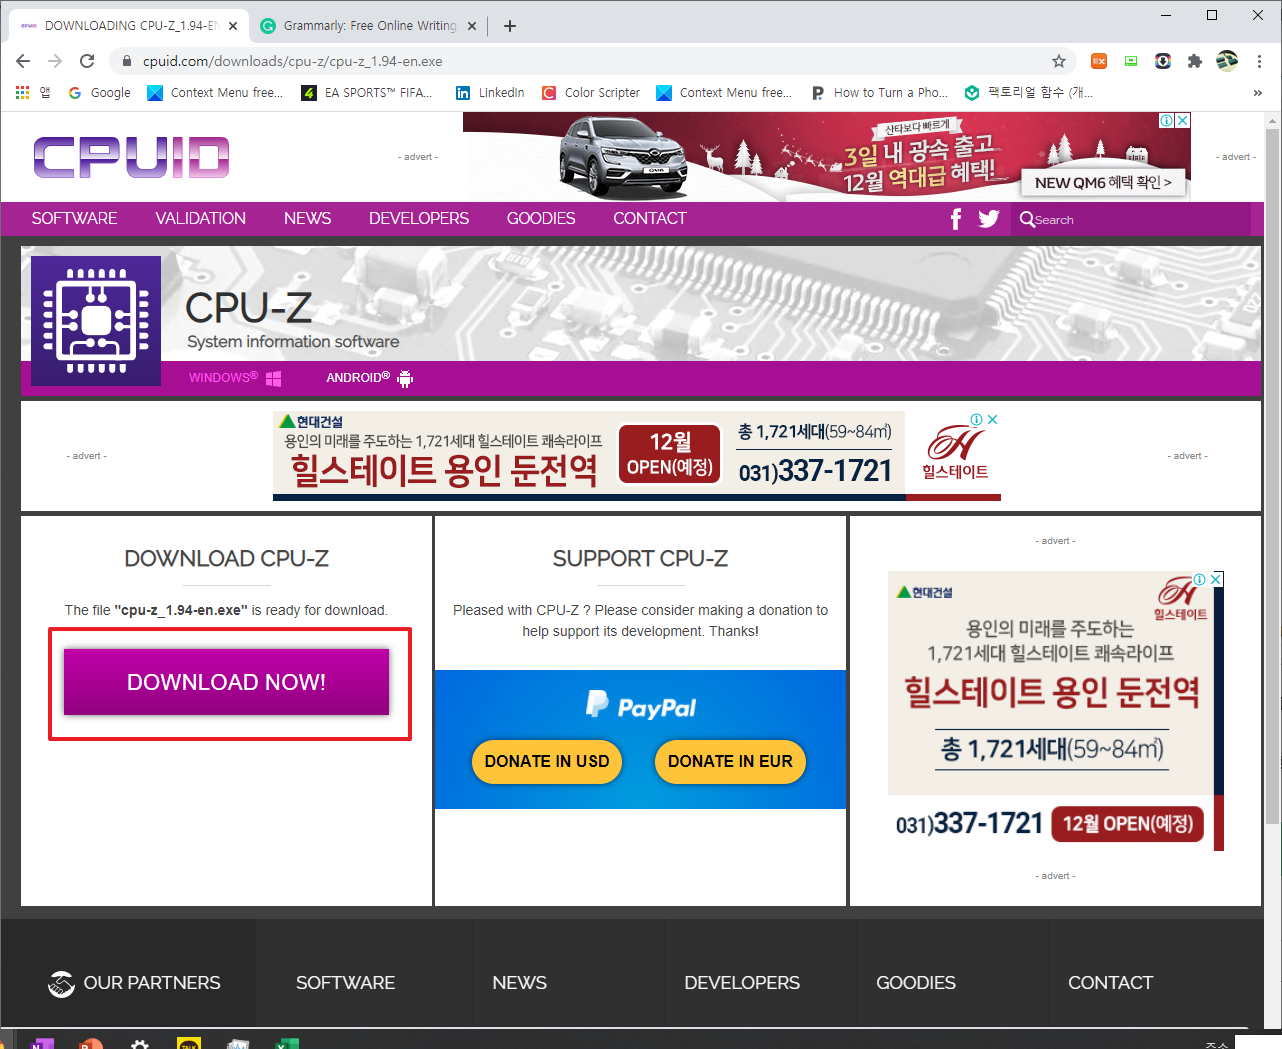This screenshot has width=1282, height=1049.
Task: Close the DOWNLOADING CPU-Z tab
Action: (233, 26)
